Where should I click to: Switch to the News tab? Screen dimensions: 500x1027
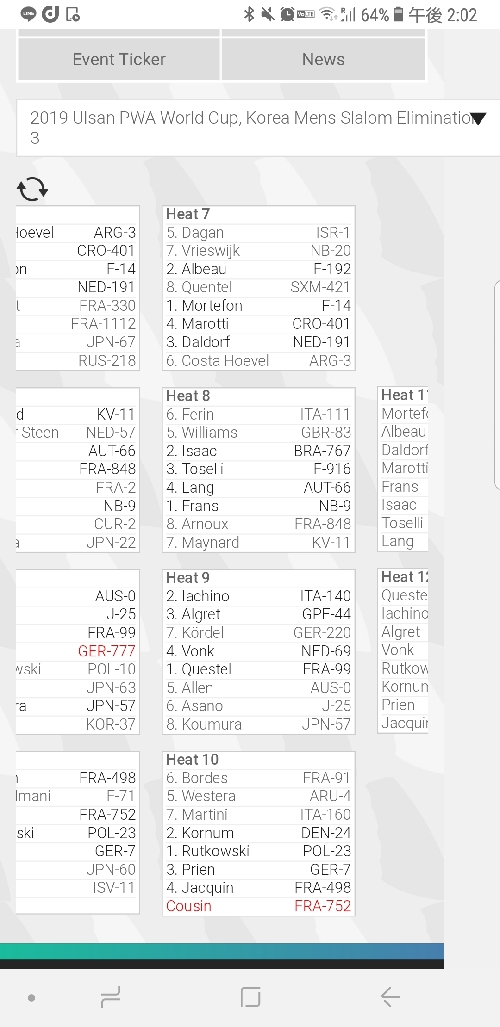point(324,59)
